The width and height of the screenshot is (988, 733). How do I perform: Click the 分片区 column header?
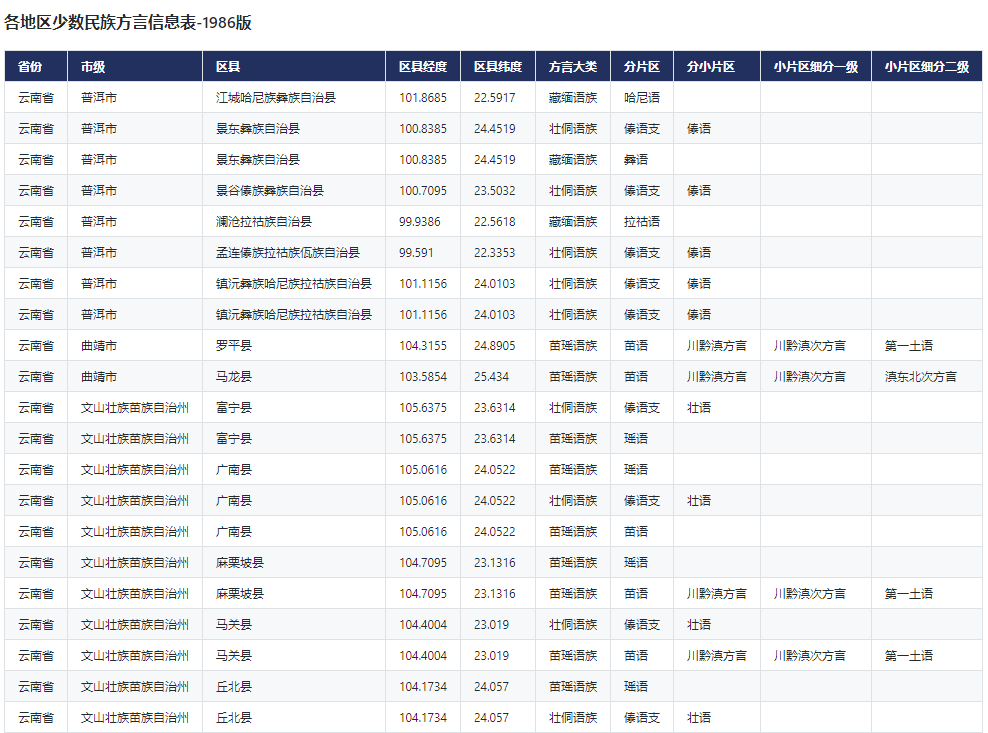[x=642, y=66]
